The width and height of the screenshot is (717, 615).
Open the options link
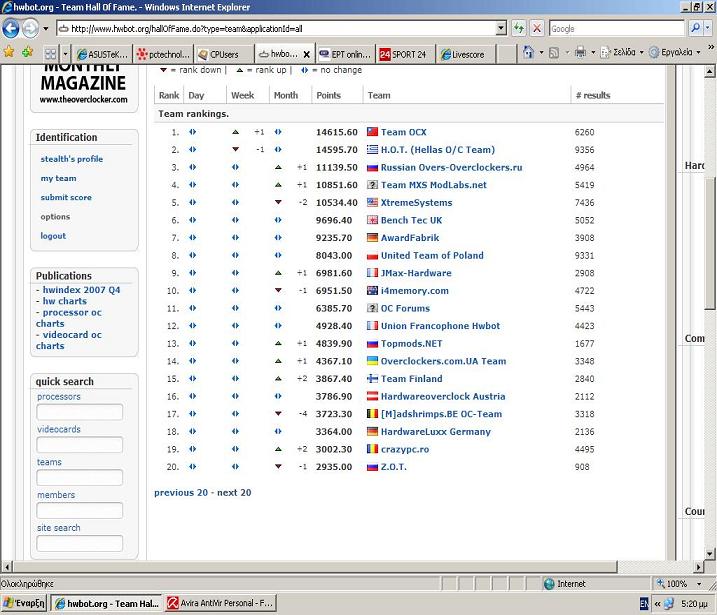55,217
